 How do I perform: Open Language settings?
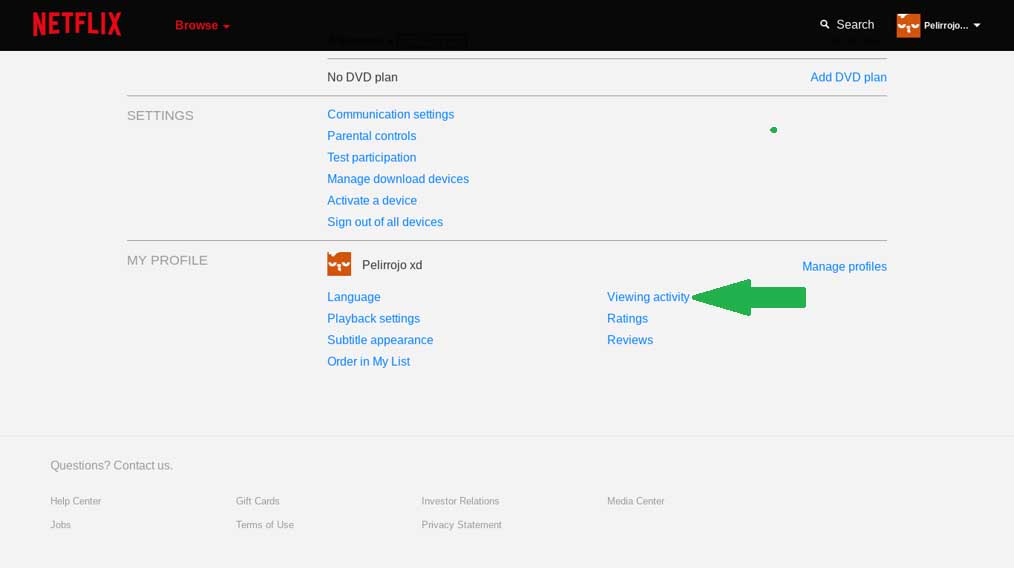pyautogui.click(x=354, y=297)
